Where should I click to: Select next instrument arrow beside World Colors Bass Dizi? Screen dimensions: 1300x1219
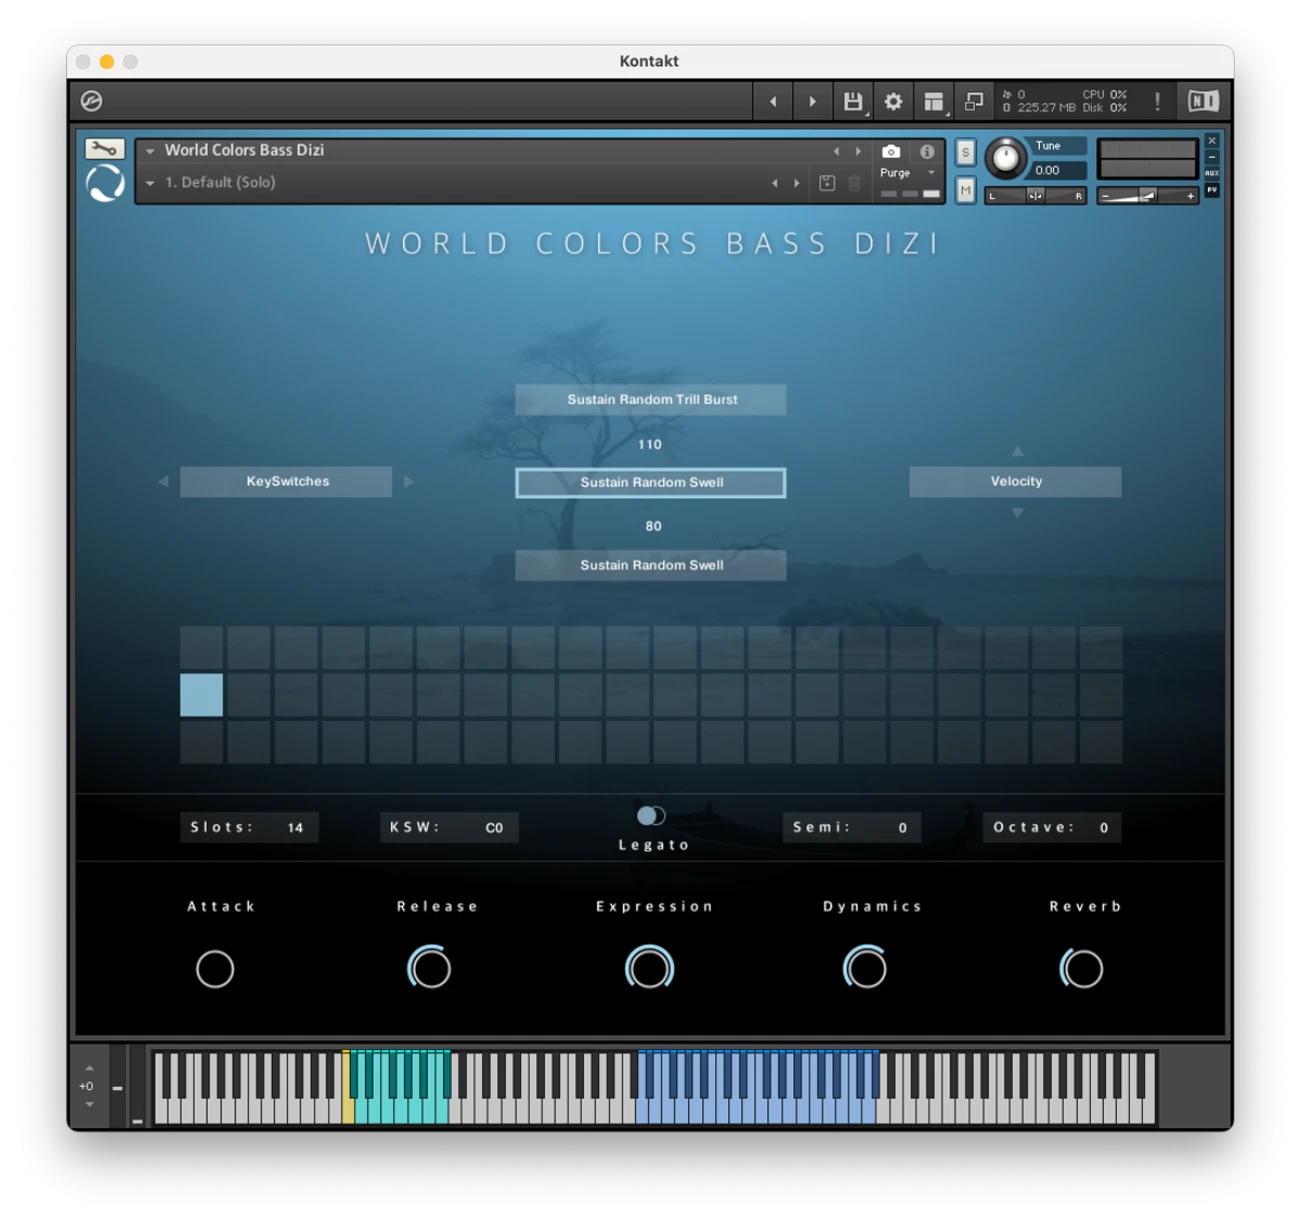[x=857, y=152]
